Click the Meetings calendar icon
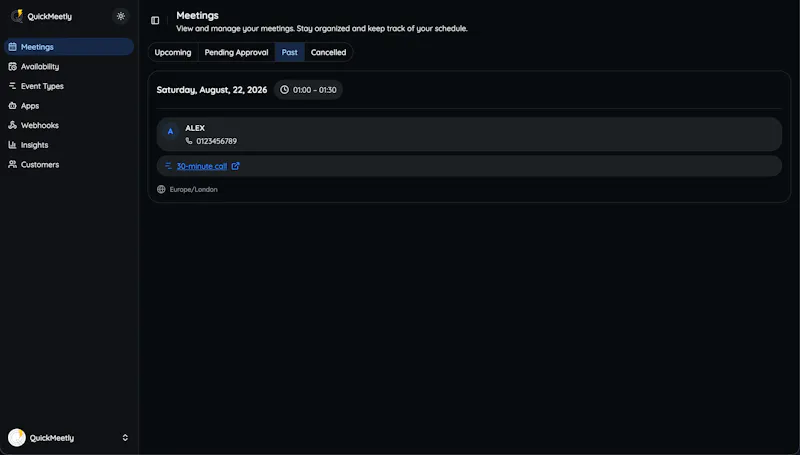800x455 pixels. point(12,47)
